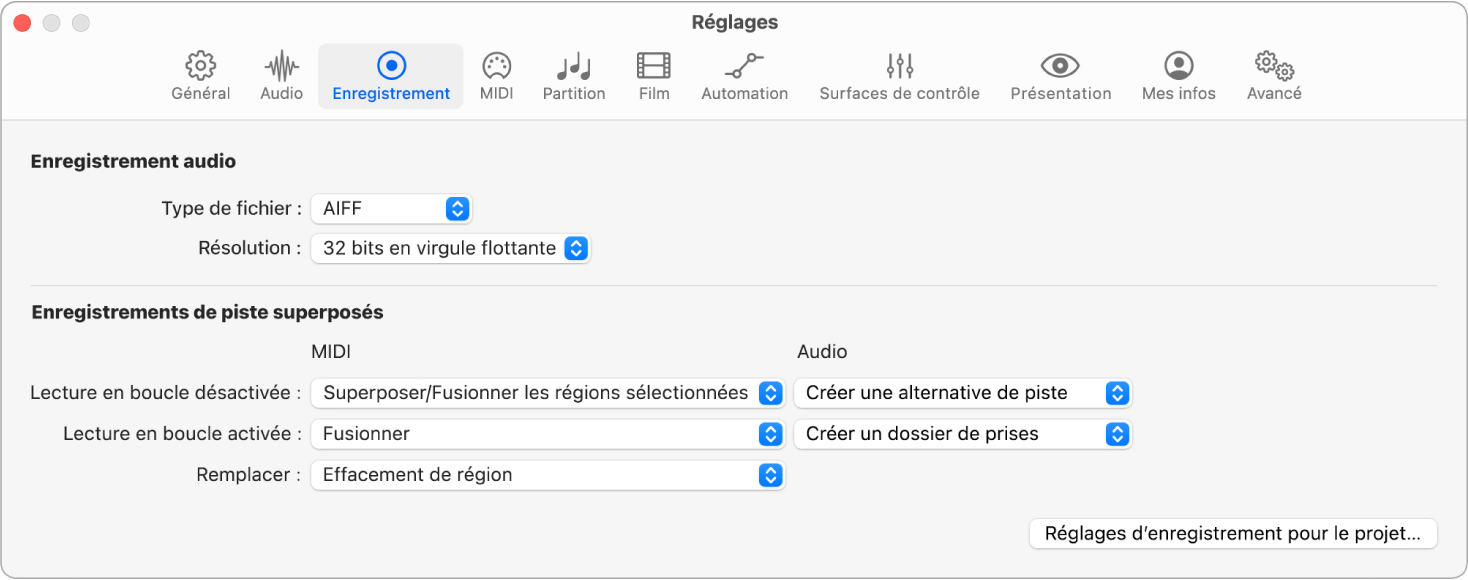Screen dimensions: 1468x580
Task: Open the Résolution 32 bits dropdown
Action: [451, 248]
